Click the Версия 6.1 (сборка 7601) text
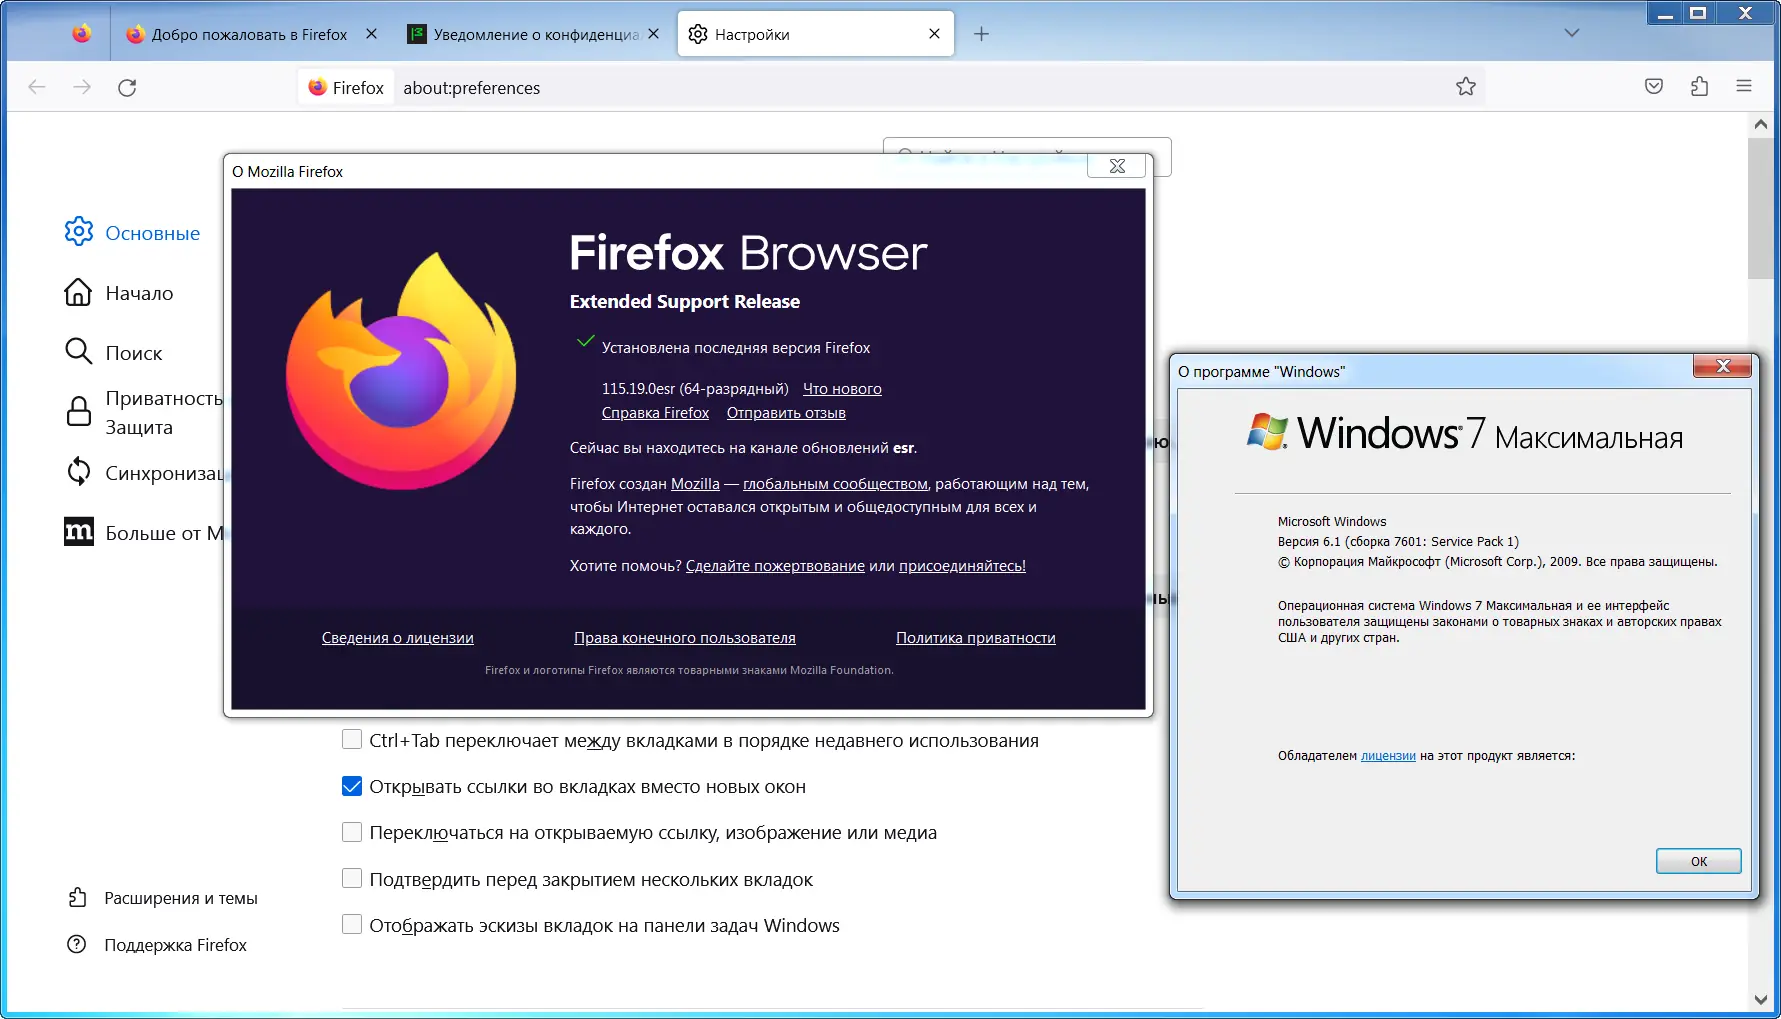This screenshot has height=1019, width=1781. click(x=1398, y=541)
